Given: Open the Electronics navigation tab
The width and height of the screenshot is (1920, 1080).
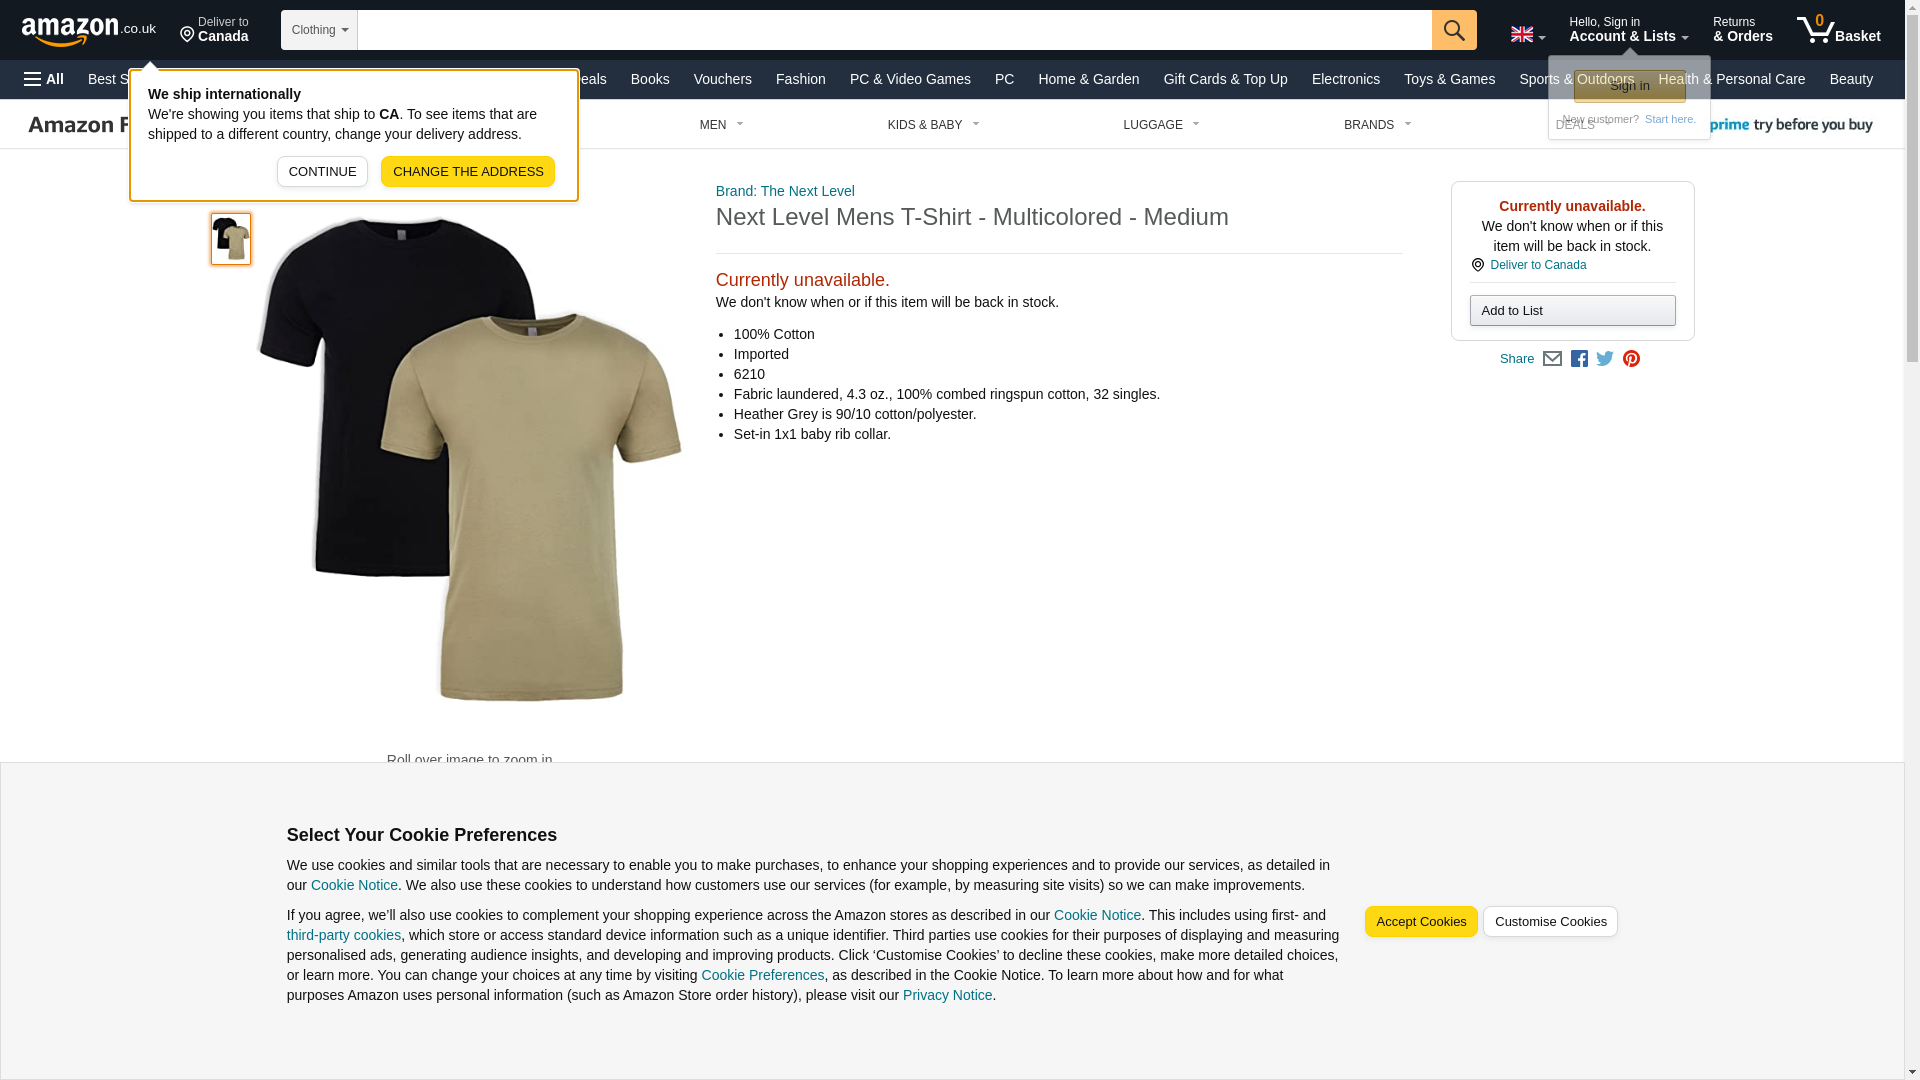Looking at the screenshot, I should (1345, 79).
